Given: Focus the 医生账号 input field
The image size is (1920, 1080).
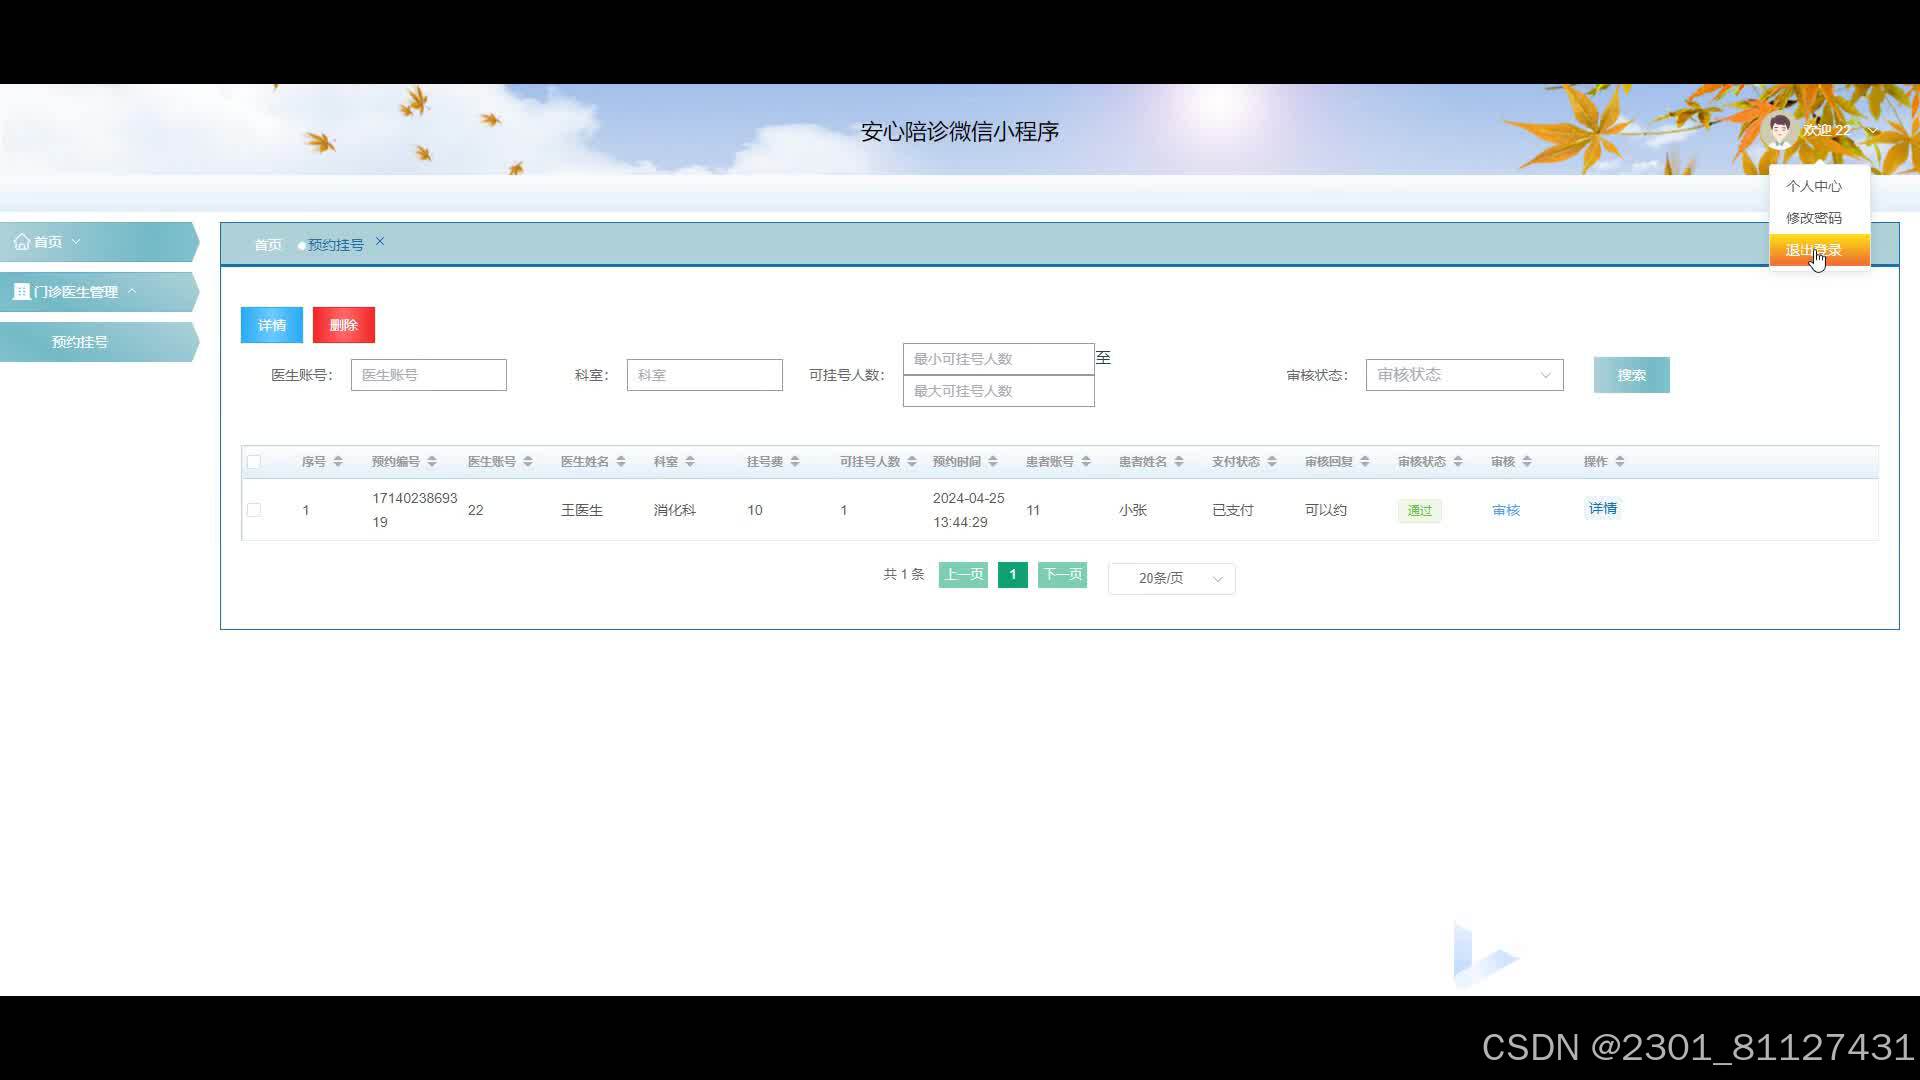Looking at the screenshot, I should point(429,375).
